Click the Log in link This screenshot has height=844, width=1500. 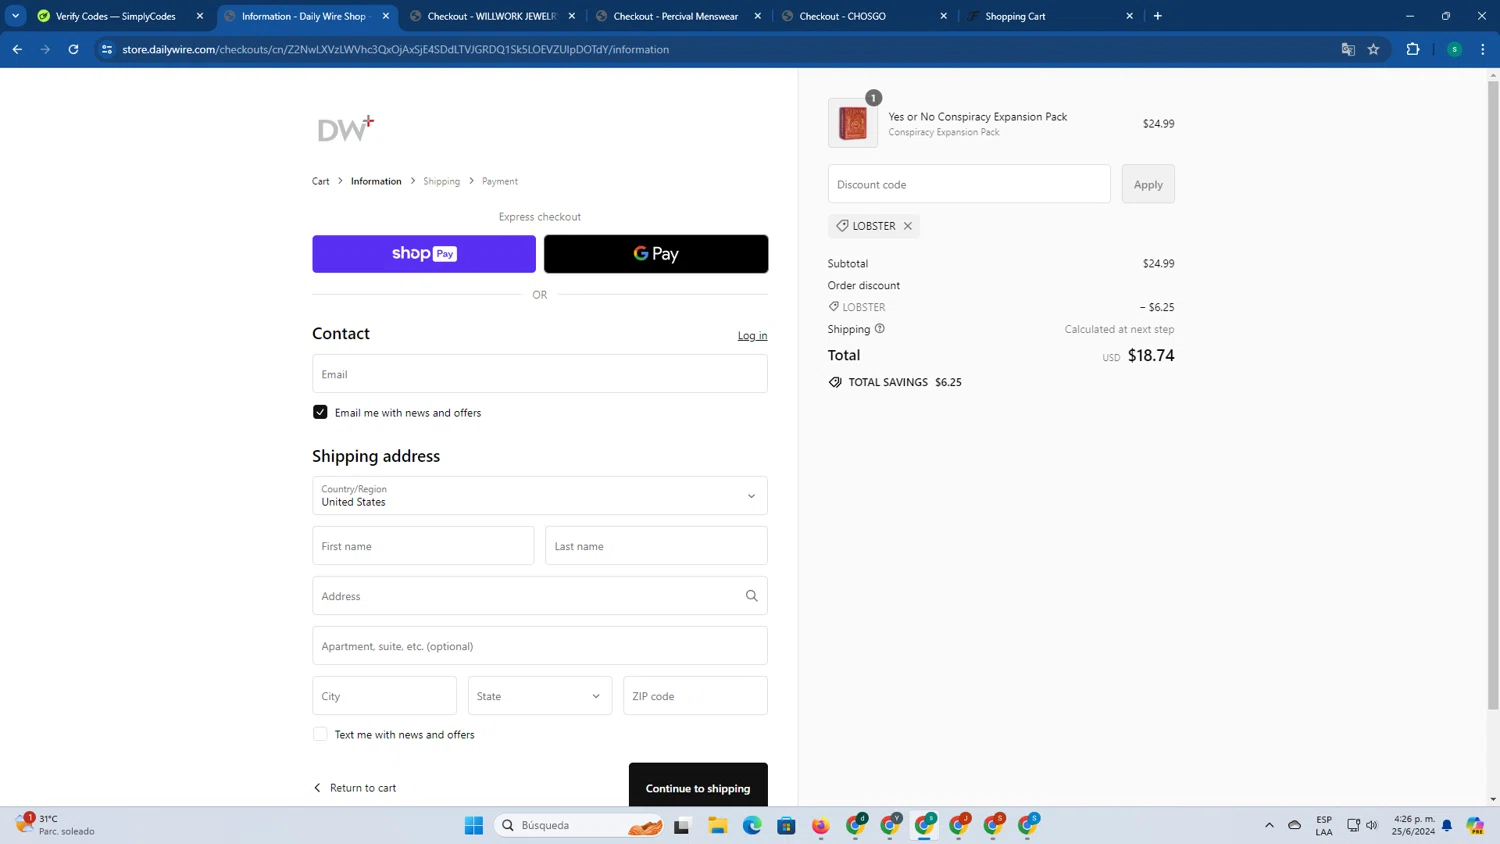tap(752, 336)
